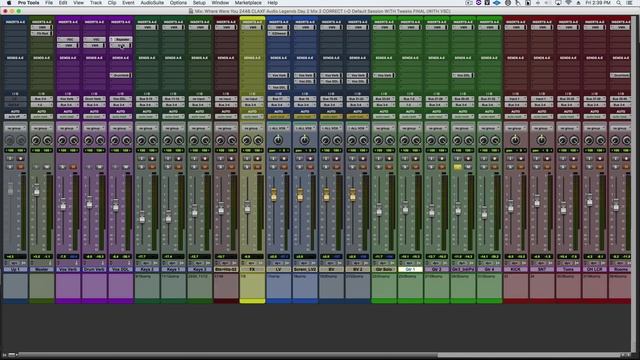640x360 pixels.
Task: Open output path selector on Vox Verb
Action: 68,105
